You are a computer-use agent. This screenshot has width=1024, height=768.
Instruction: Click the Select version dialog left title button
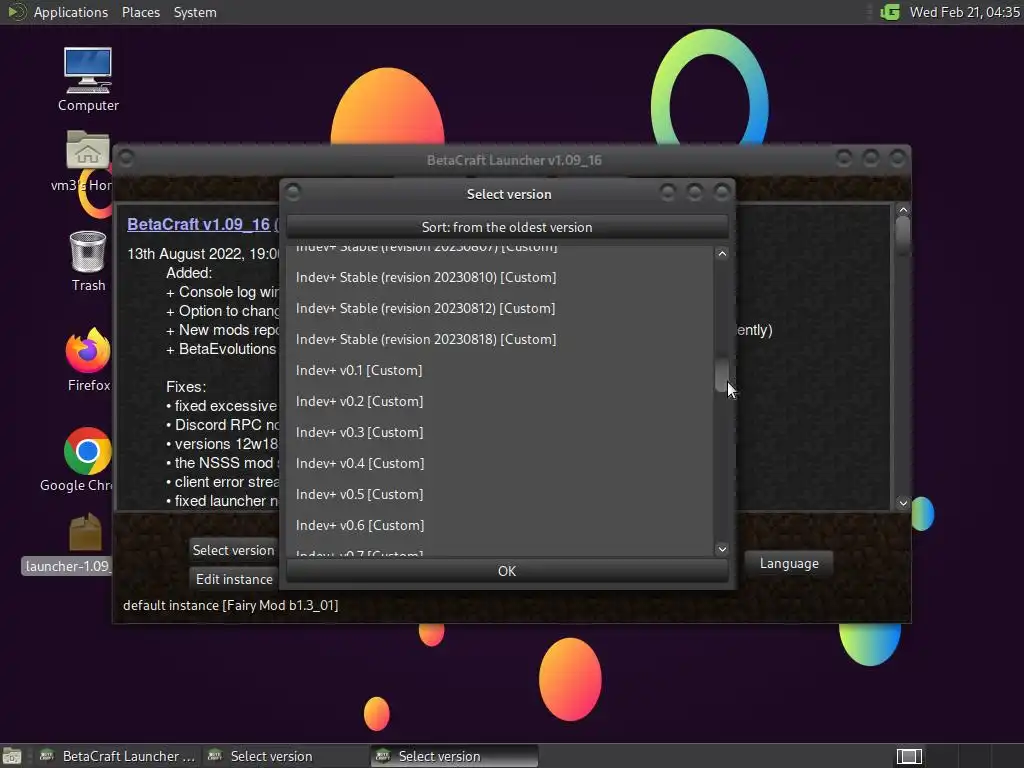[x=293, y=192]
